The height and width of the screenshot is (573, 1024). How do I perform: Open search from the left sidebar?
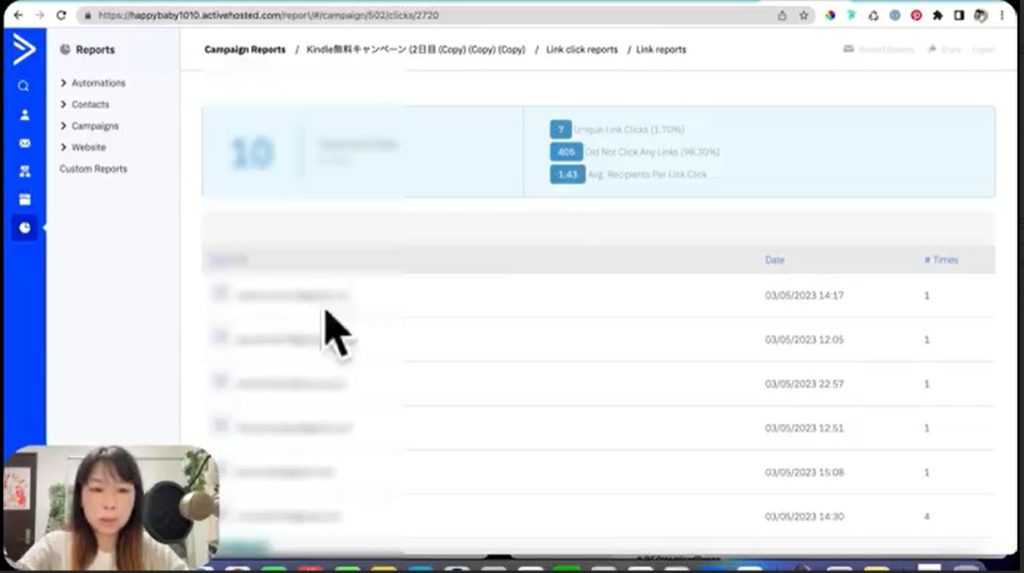tap(24, 86)
